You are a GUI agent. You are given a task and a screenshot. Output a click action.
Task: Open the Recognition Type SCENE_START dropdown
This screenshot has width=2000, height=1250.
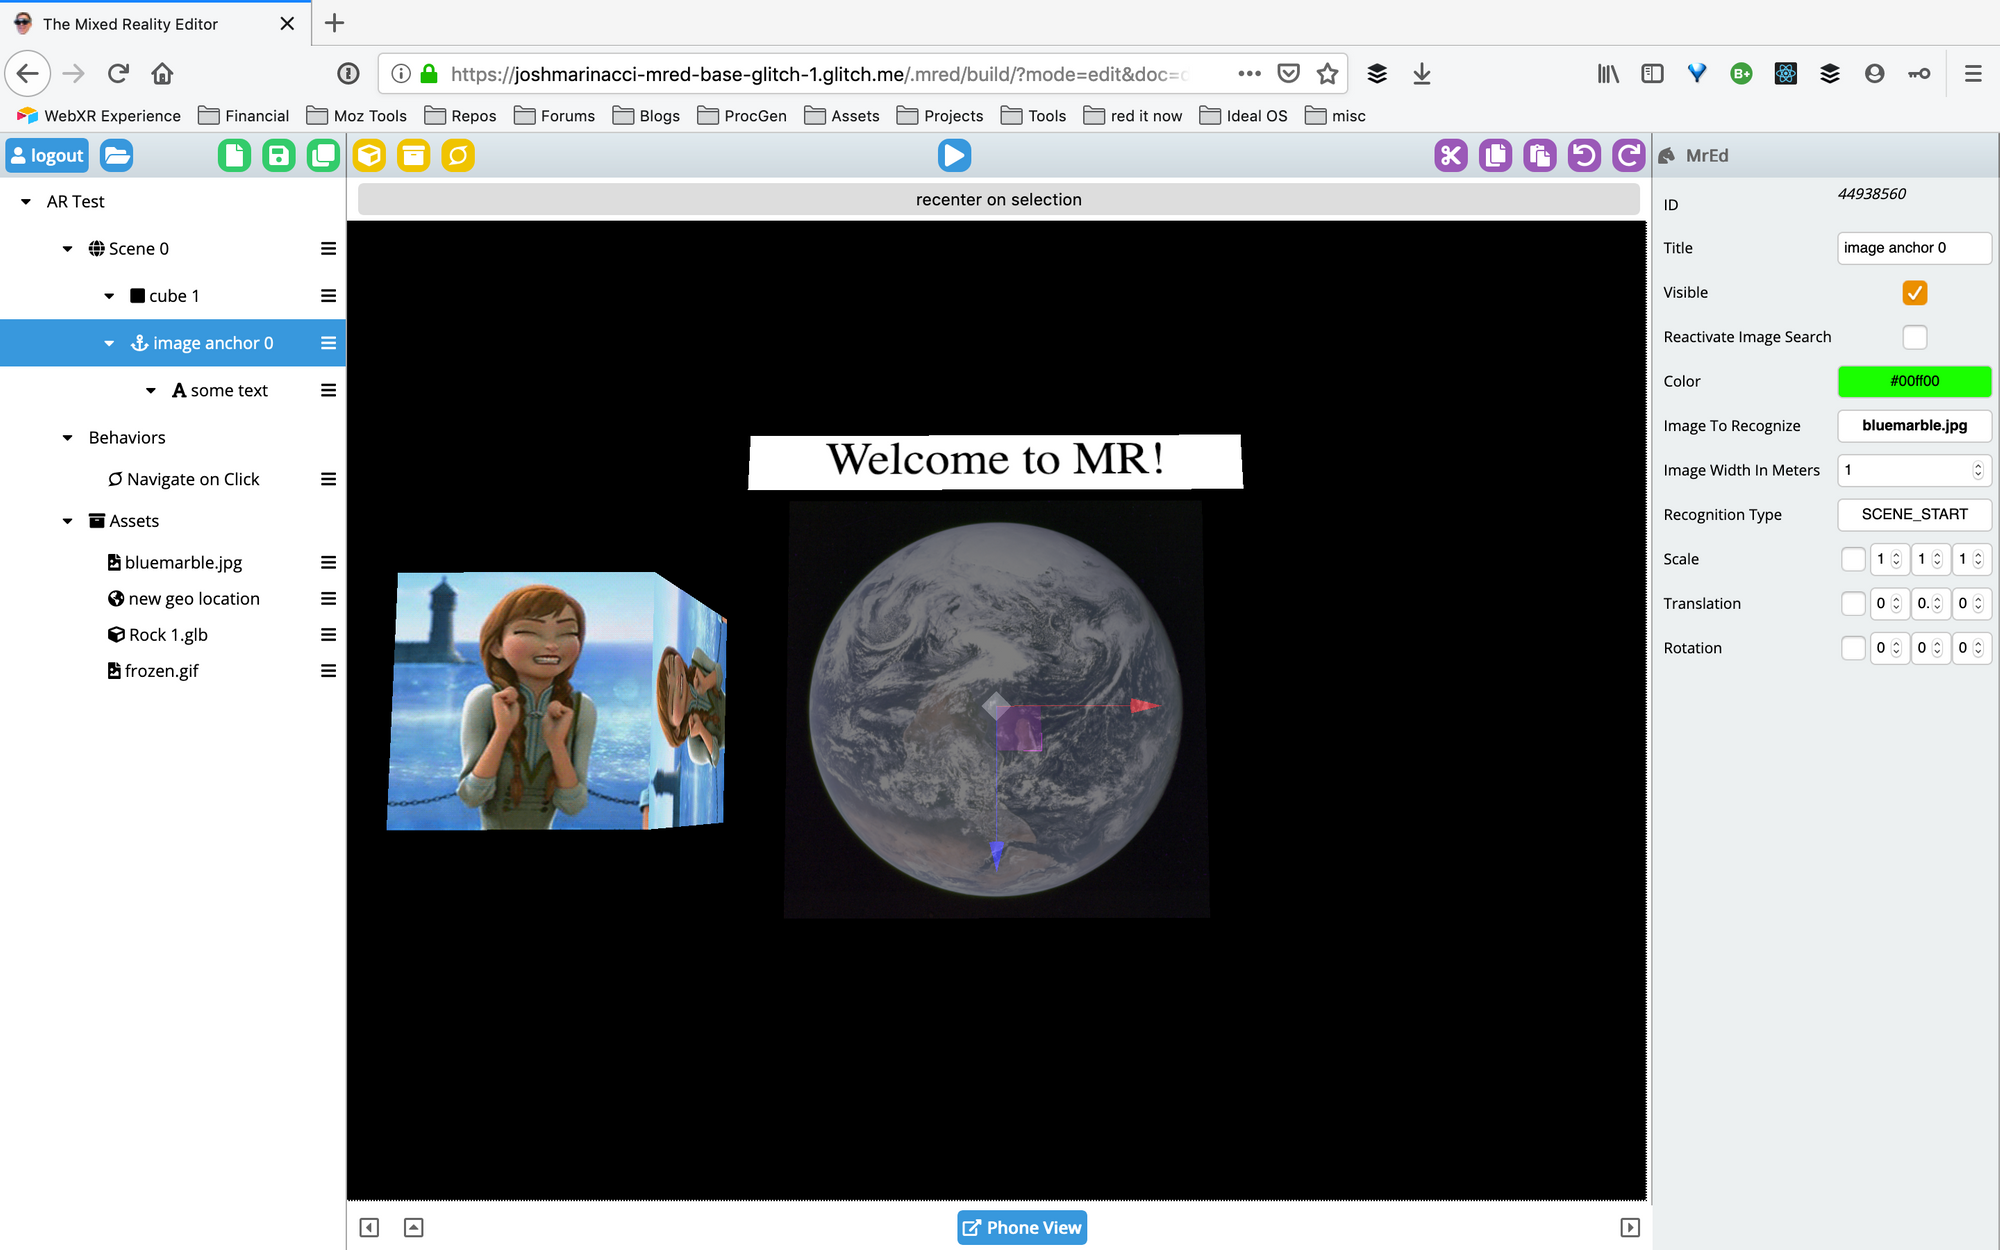click(1913, 514)
